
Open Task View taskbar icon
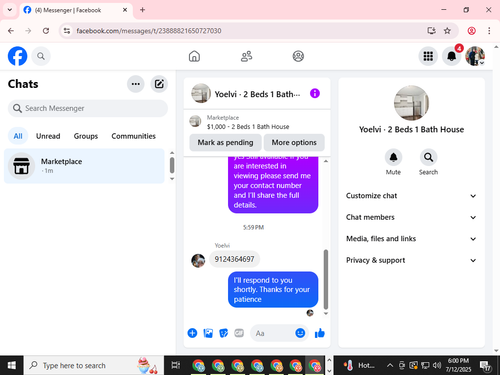(x=176, y=365)
